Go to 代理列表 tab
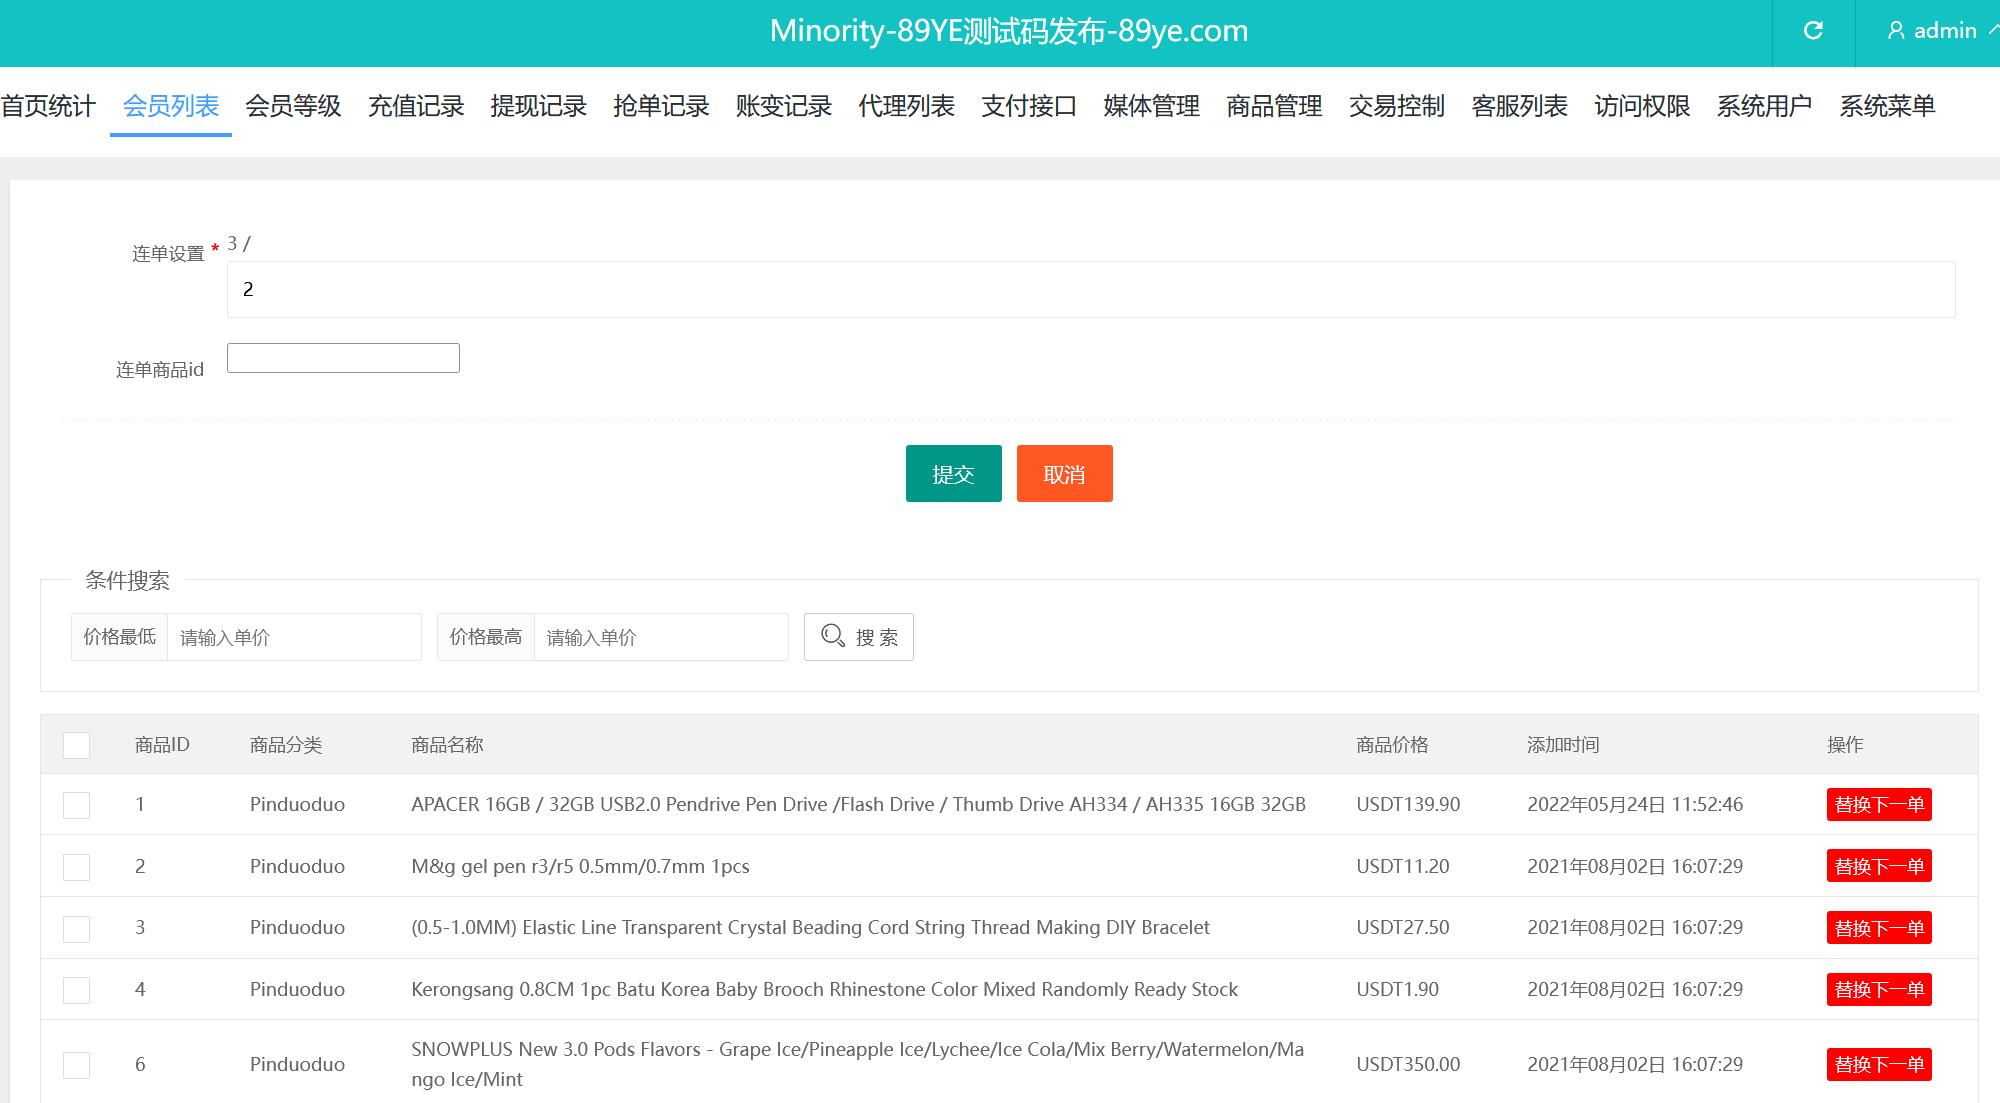Screen dimensions: 2000x1103 (907, 106)
